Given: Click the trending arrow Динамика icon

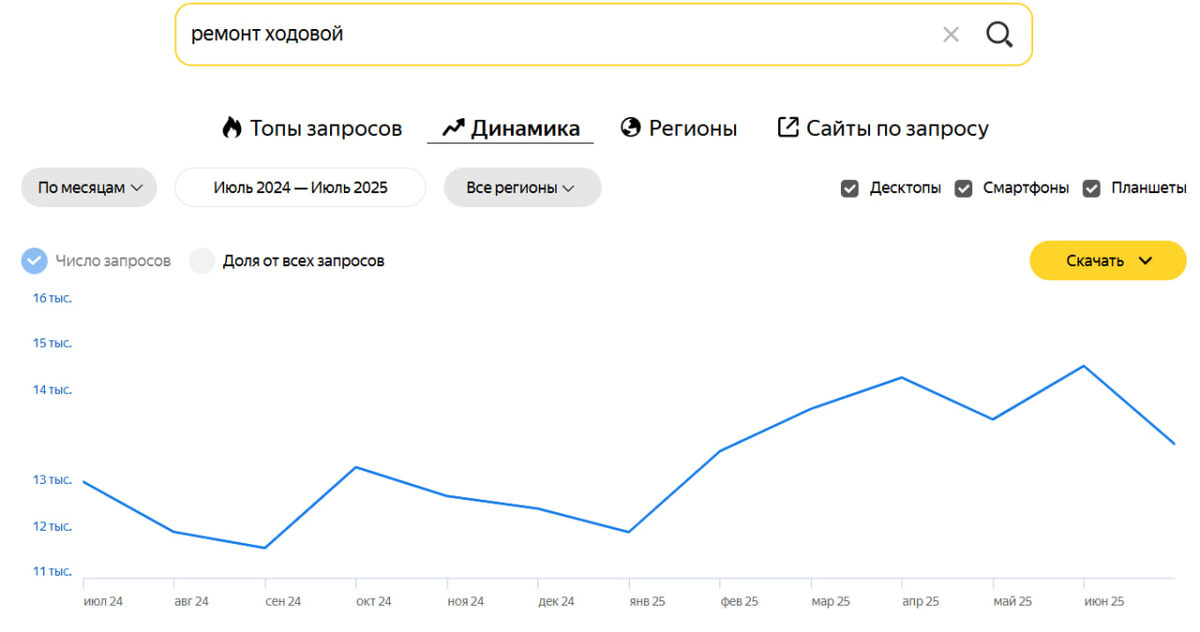Looking at the screenshot, I should (453, 128).
